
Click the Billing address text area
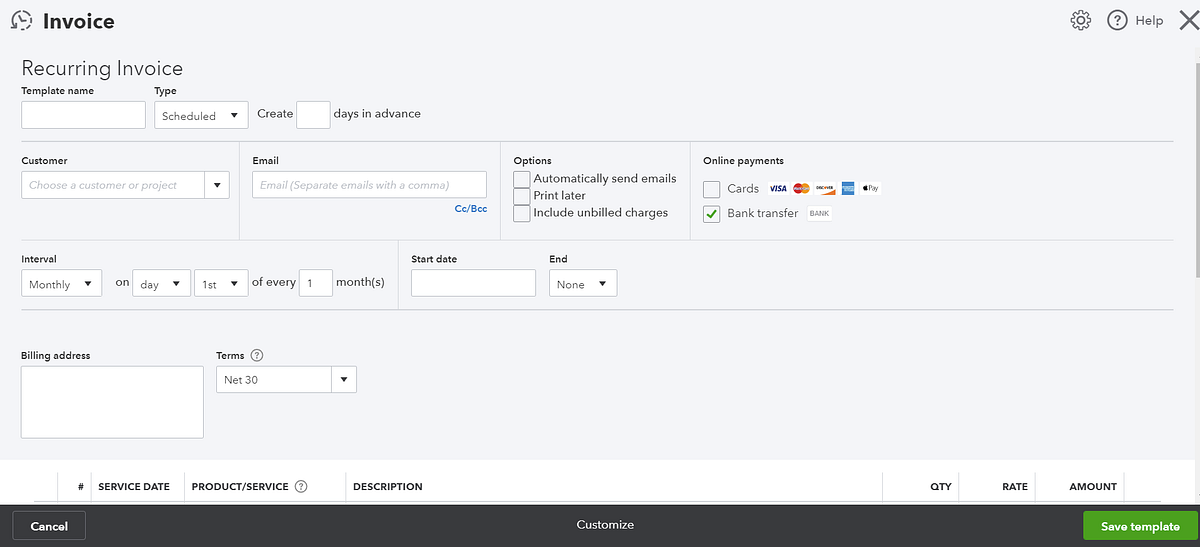pyautogui.click(x=112, y=402)
